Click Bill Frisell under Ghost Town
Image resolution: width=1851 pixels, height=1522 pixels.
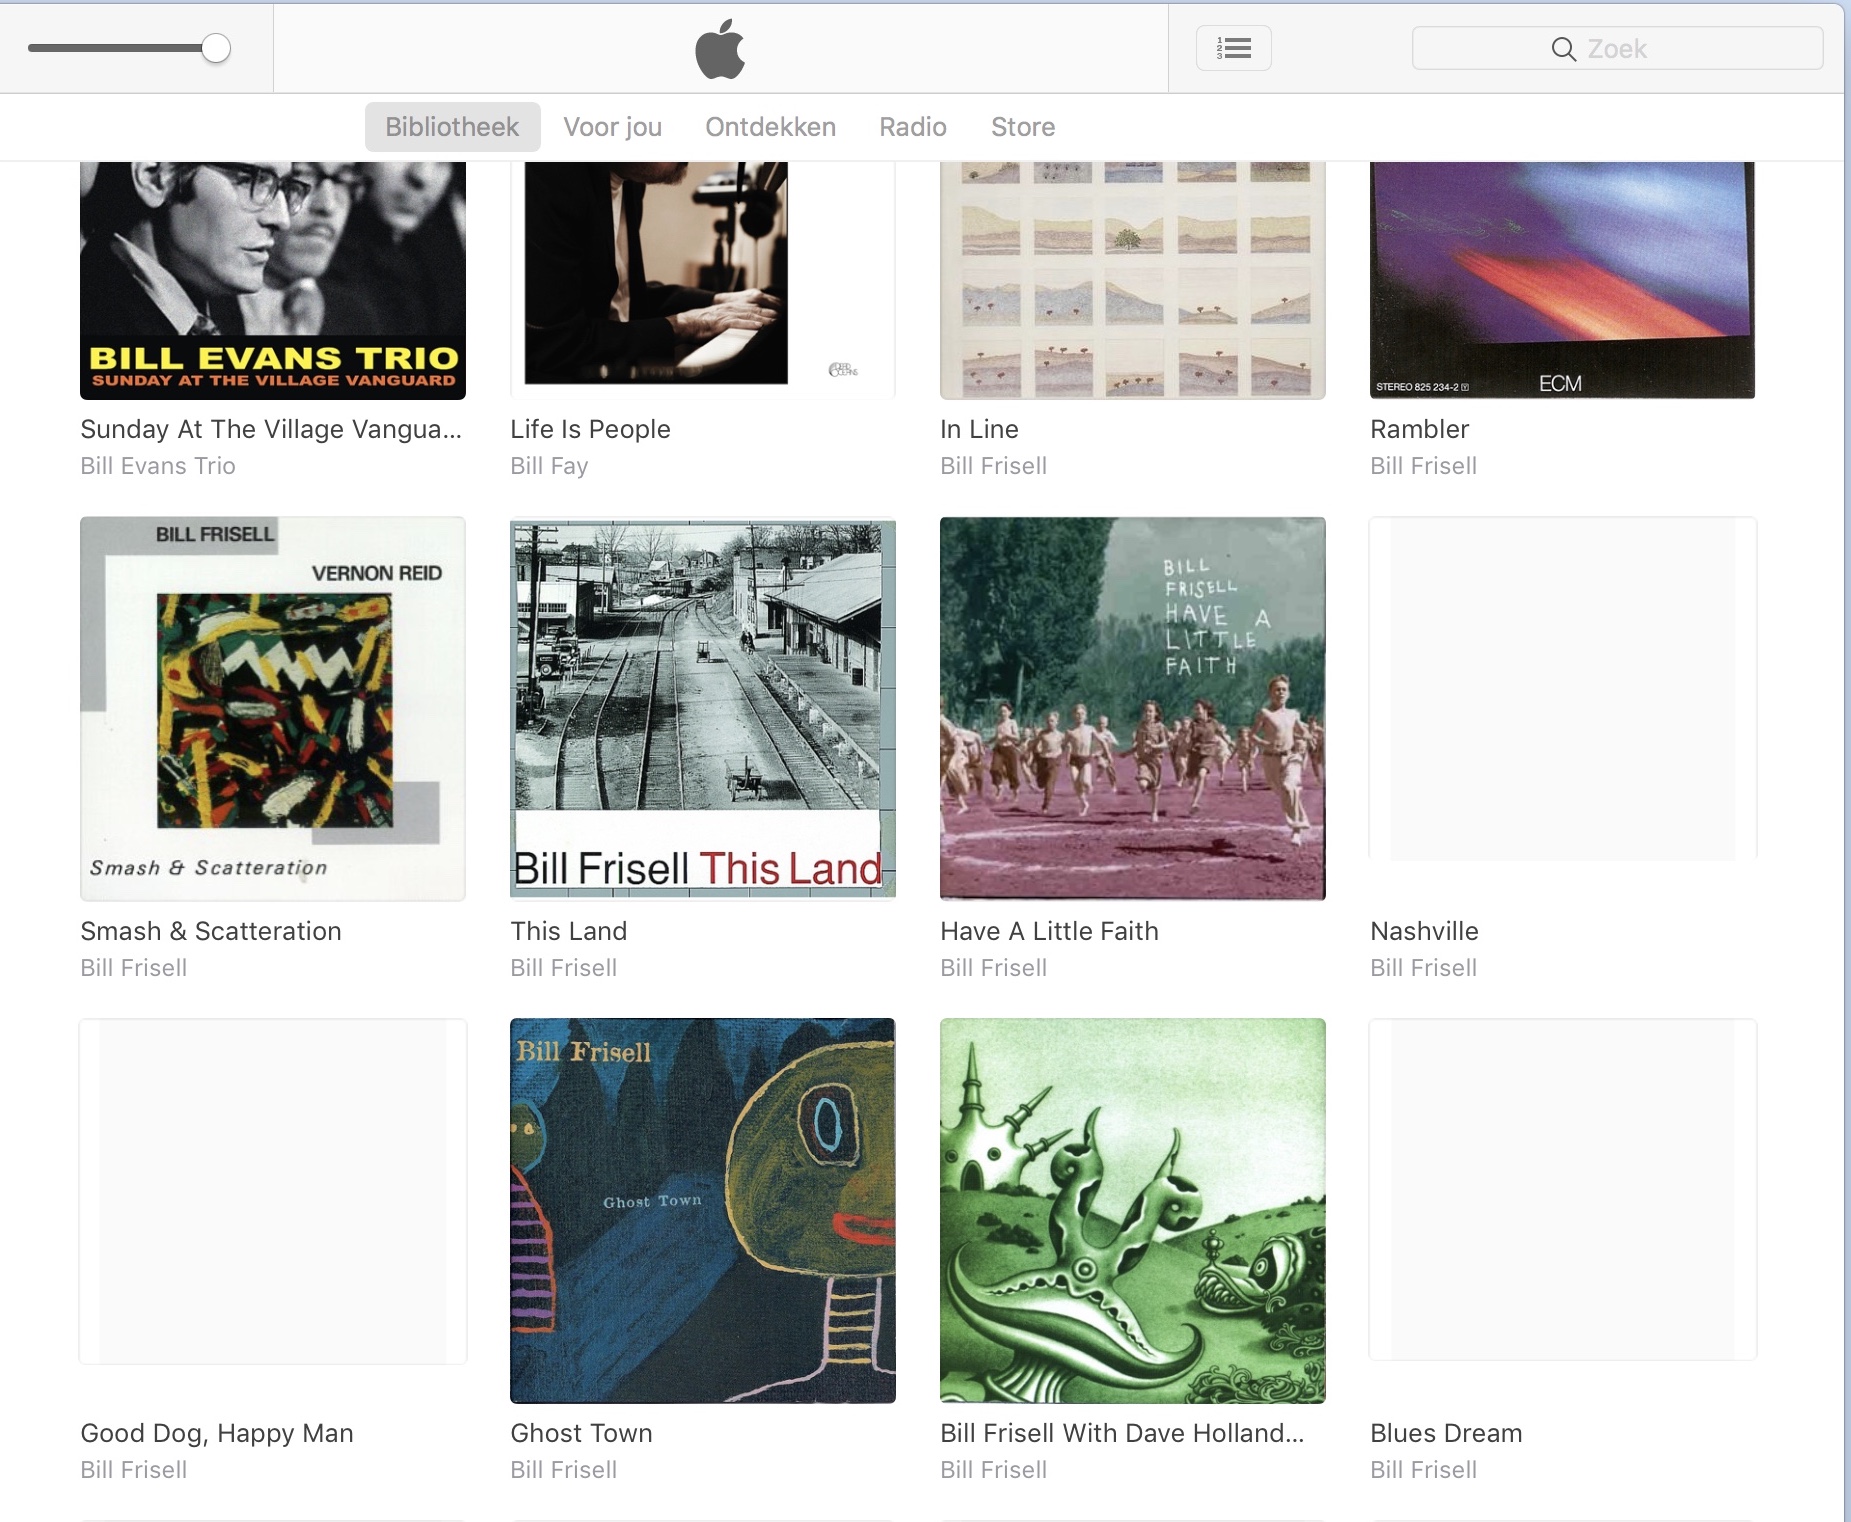tap(563, 1470)
